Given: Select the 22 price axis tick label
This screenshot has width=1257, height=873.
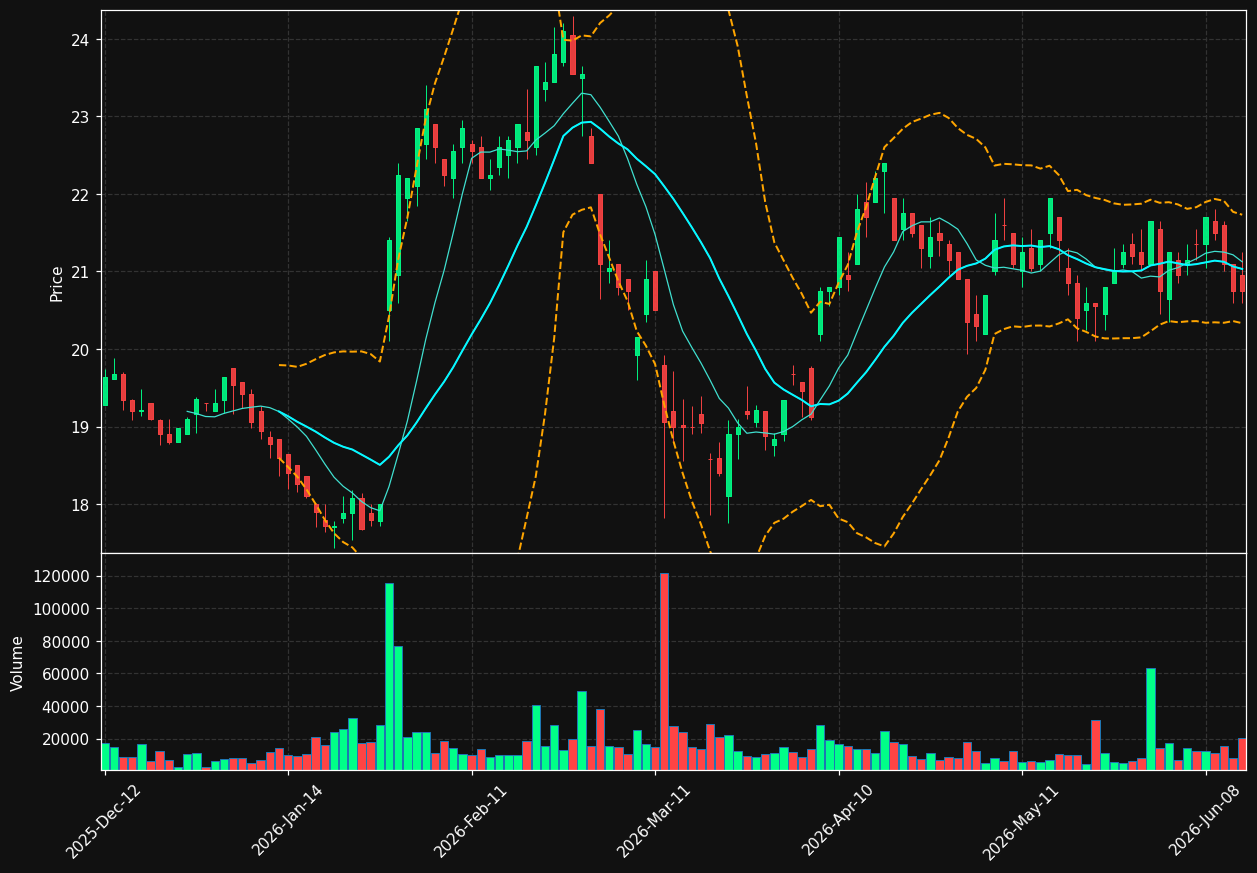Looking at the screenshot, I should tap(79, 195).
